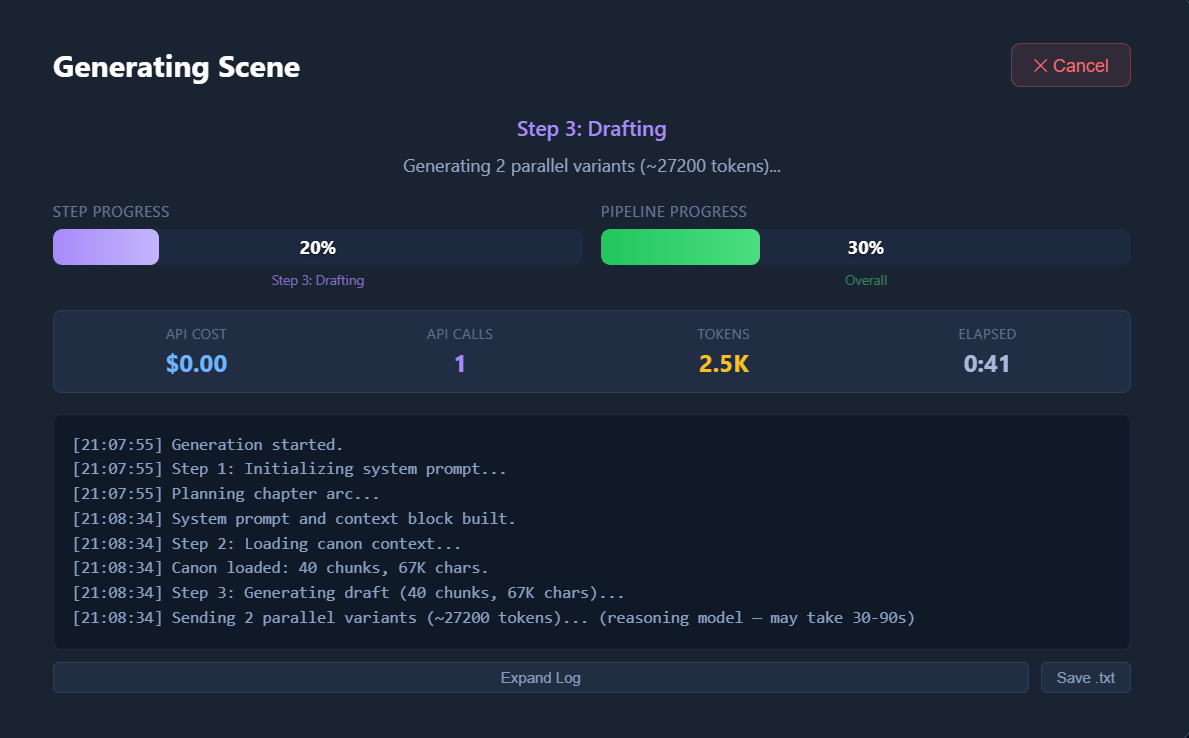1189x738 pixels.
Task: Click the 'Generating Scene' title
Action: pyautogui.click(x=176, y=67)
